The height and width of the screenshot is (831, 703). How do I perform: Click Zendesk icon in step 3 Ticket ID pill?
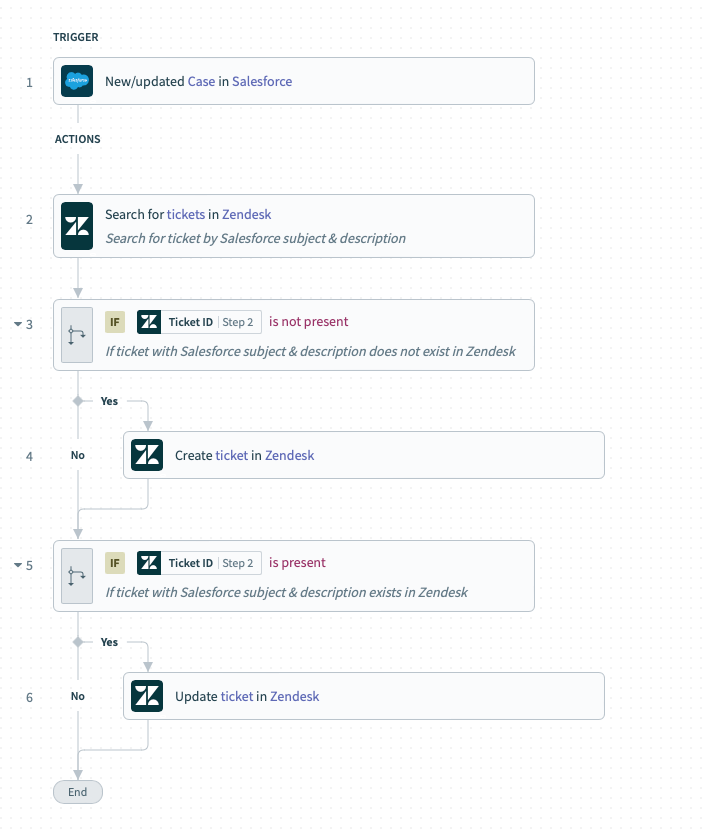pyautogui.click(x=149, y=322)
